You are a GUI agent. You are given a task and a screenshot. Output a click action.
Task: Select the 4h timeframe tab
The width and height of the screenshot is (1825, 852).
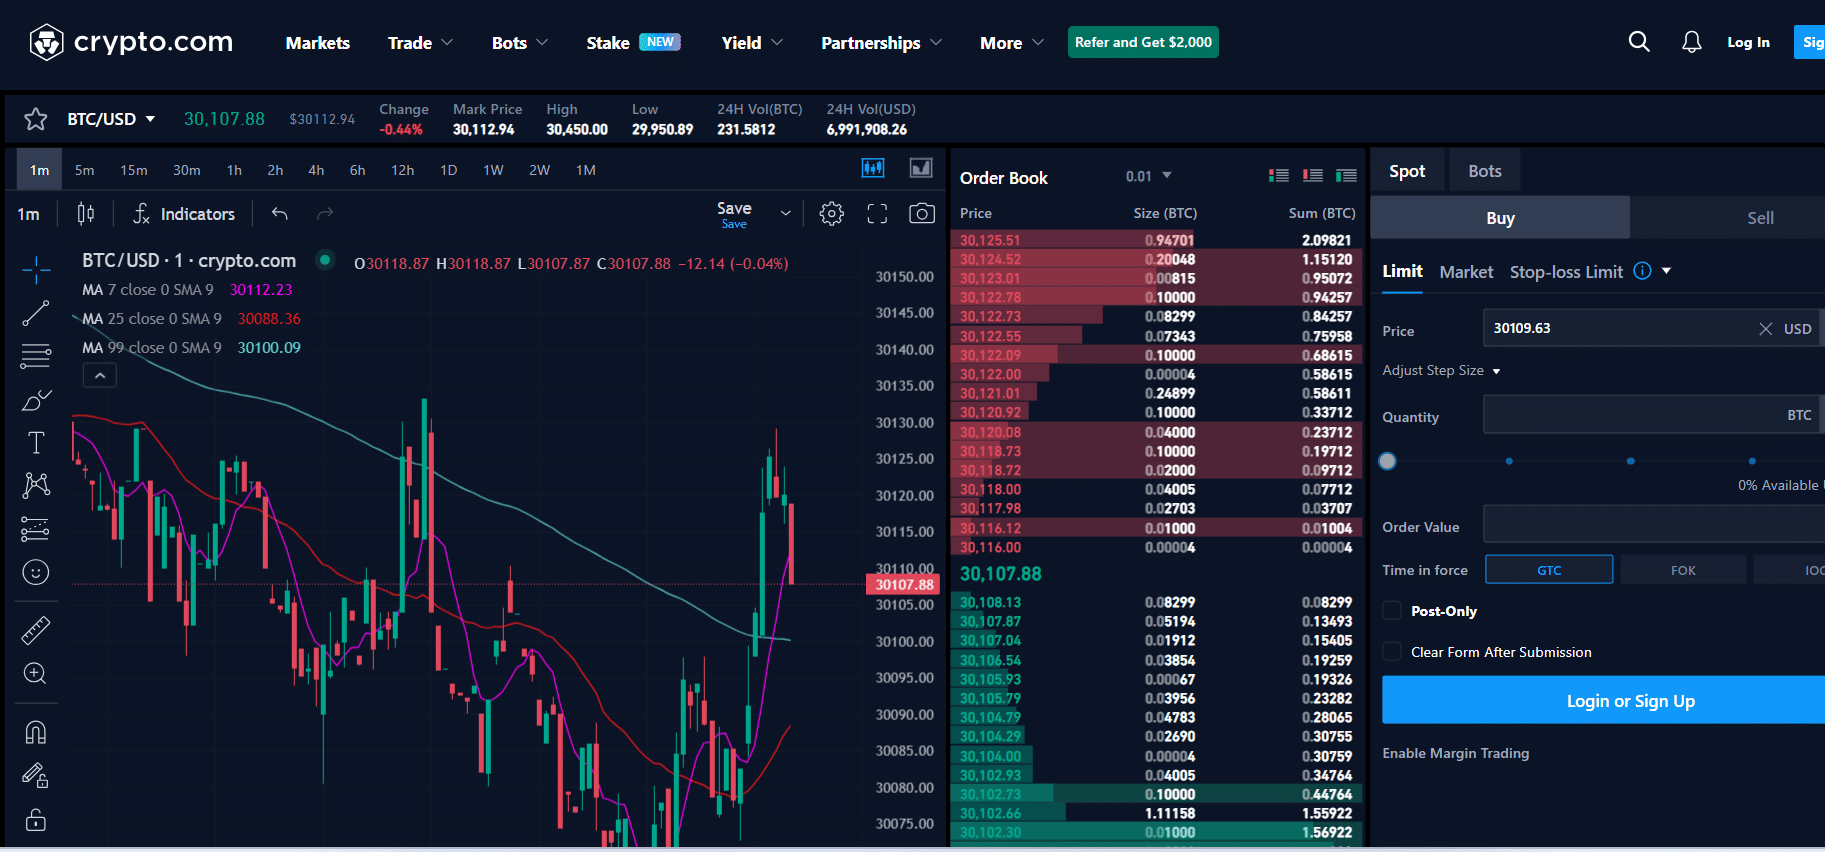tap(316, 170)
